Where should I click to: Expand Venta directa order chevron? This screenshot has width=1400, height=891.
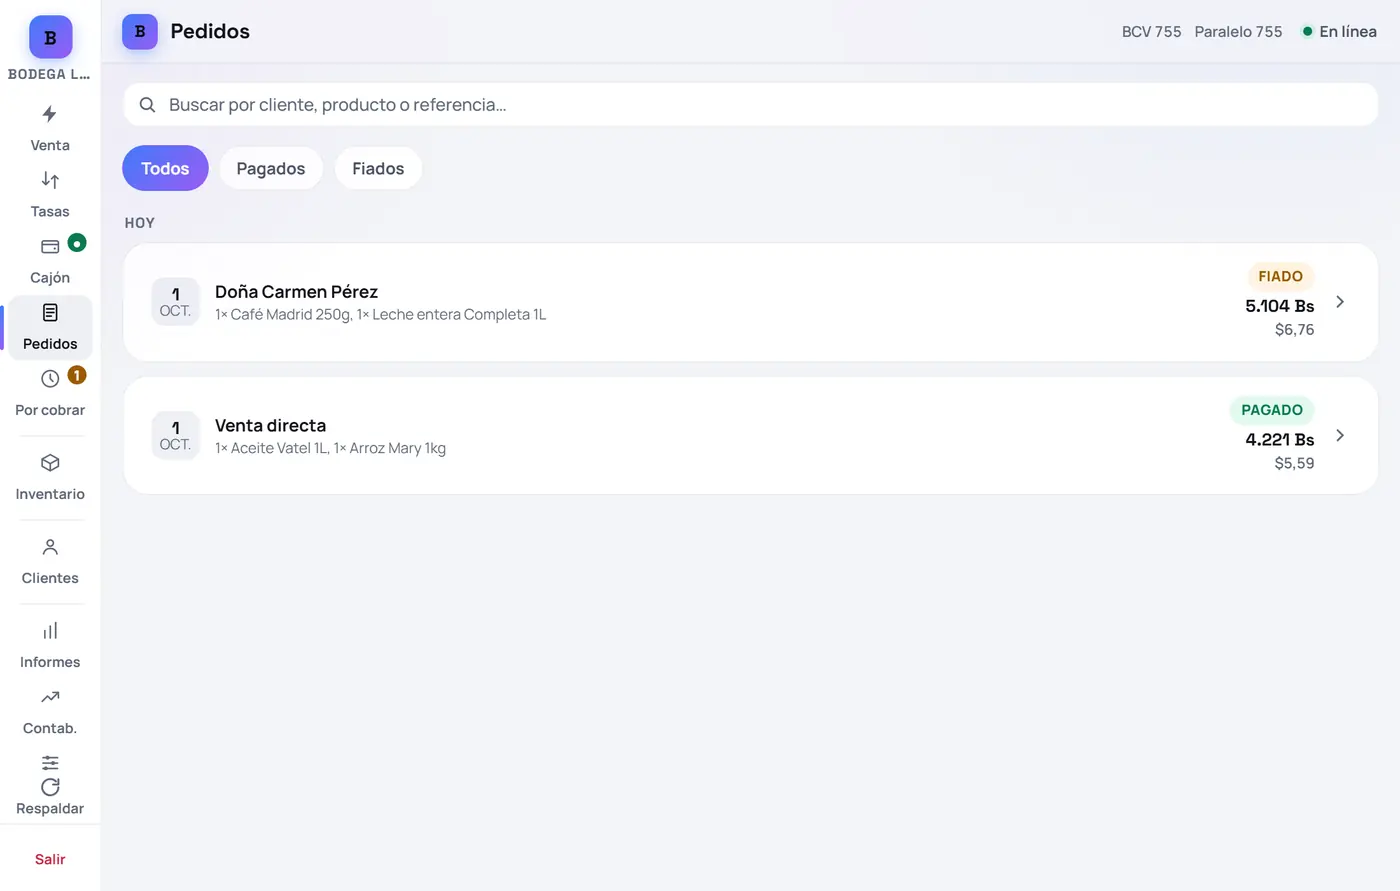1340,435
